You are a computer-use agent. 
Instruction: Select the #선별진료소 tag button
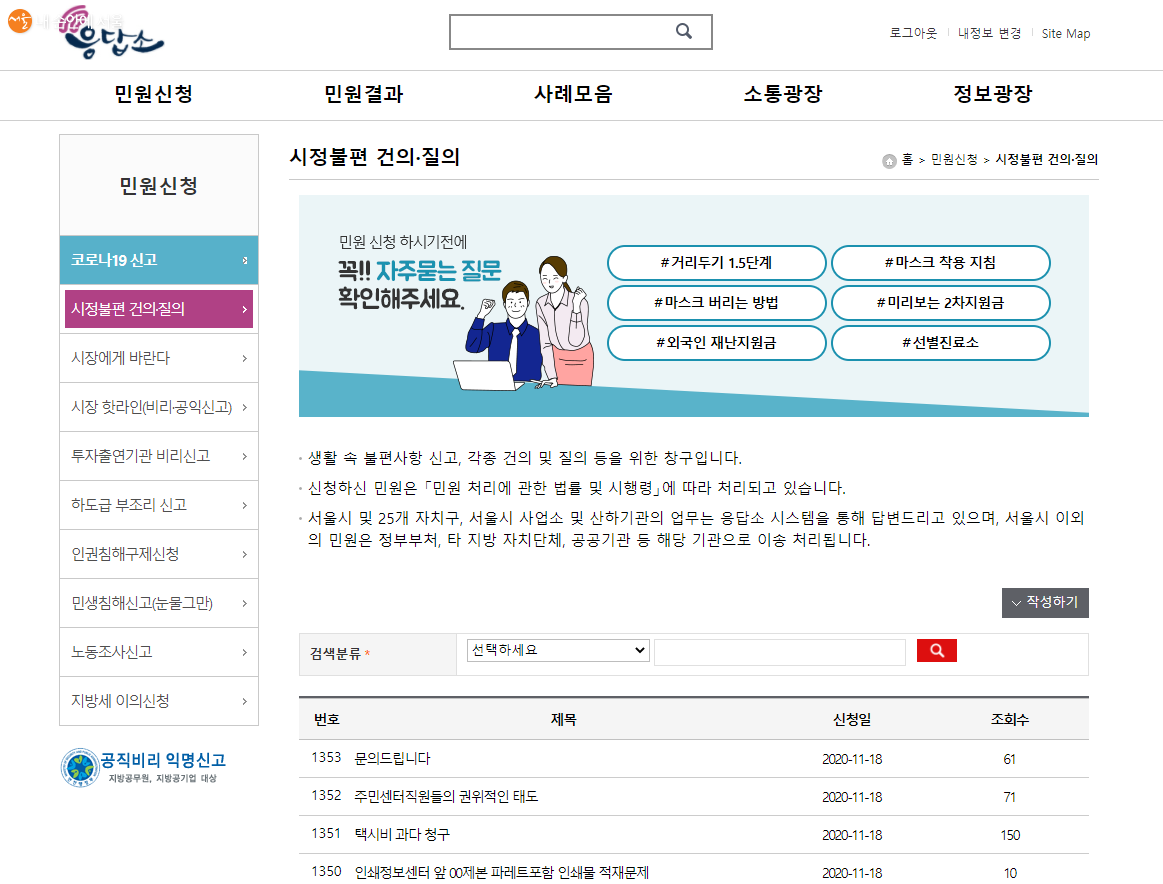pyautogui.click(x=940, y=343)
